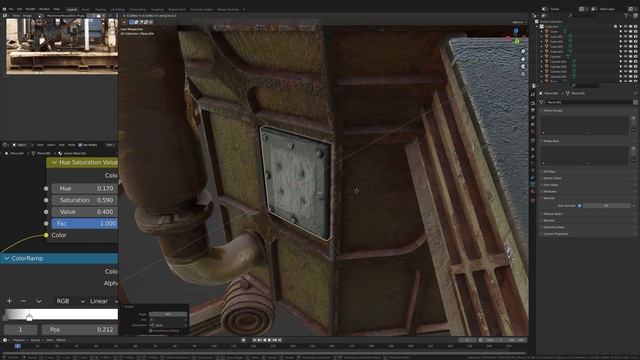The image size is (640, 360).
Task: Click the viewport navigation axis gizmo
Action: point(516,37)
